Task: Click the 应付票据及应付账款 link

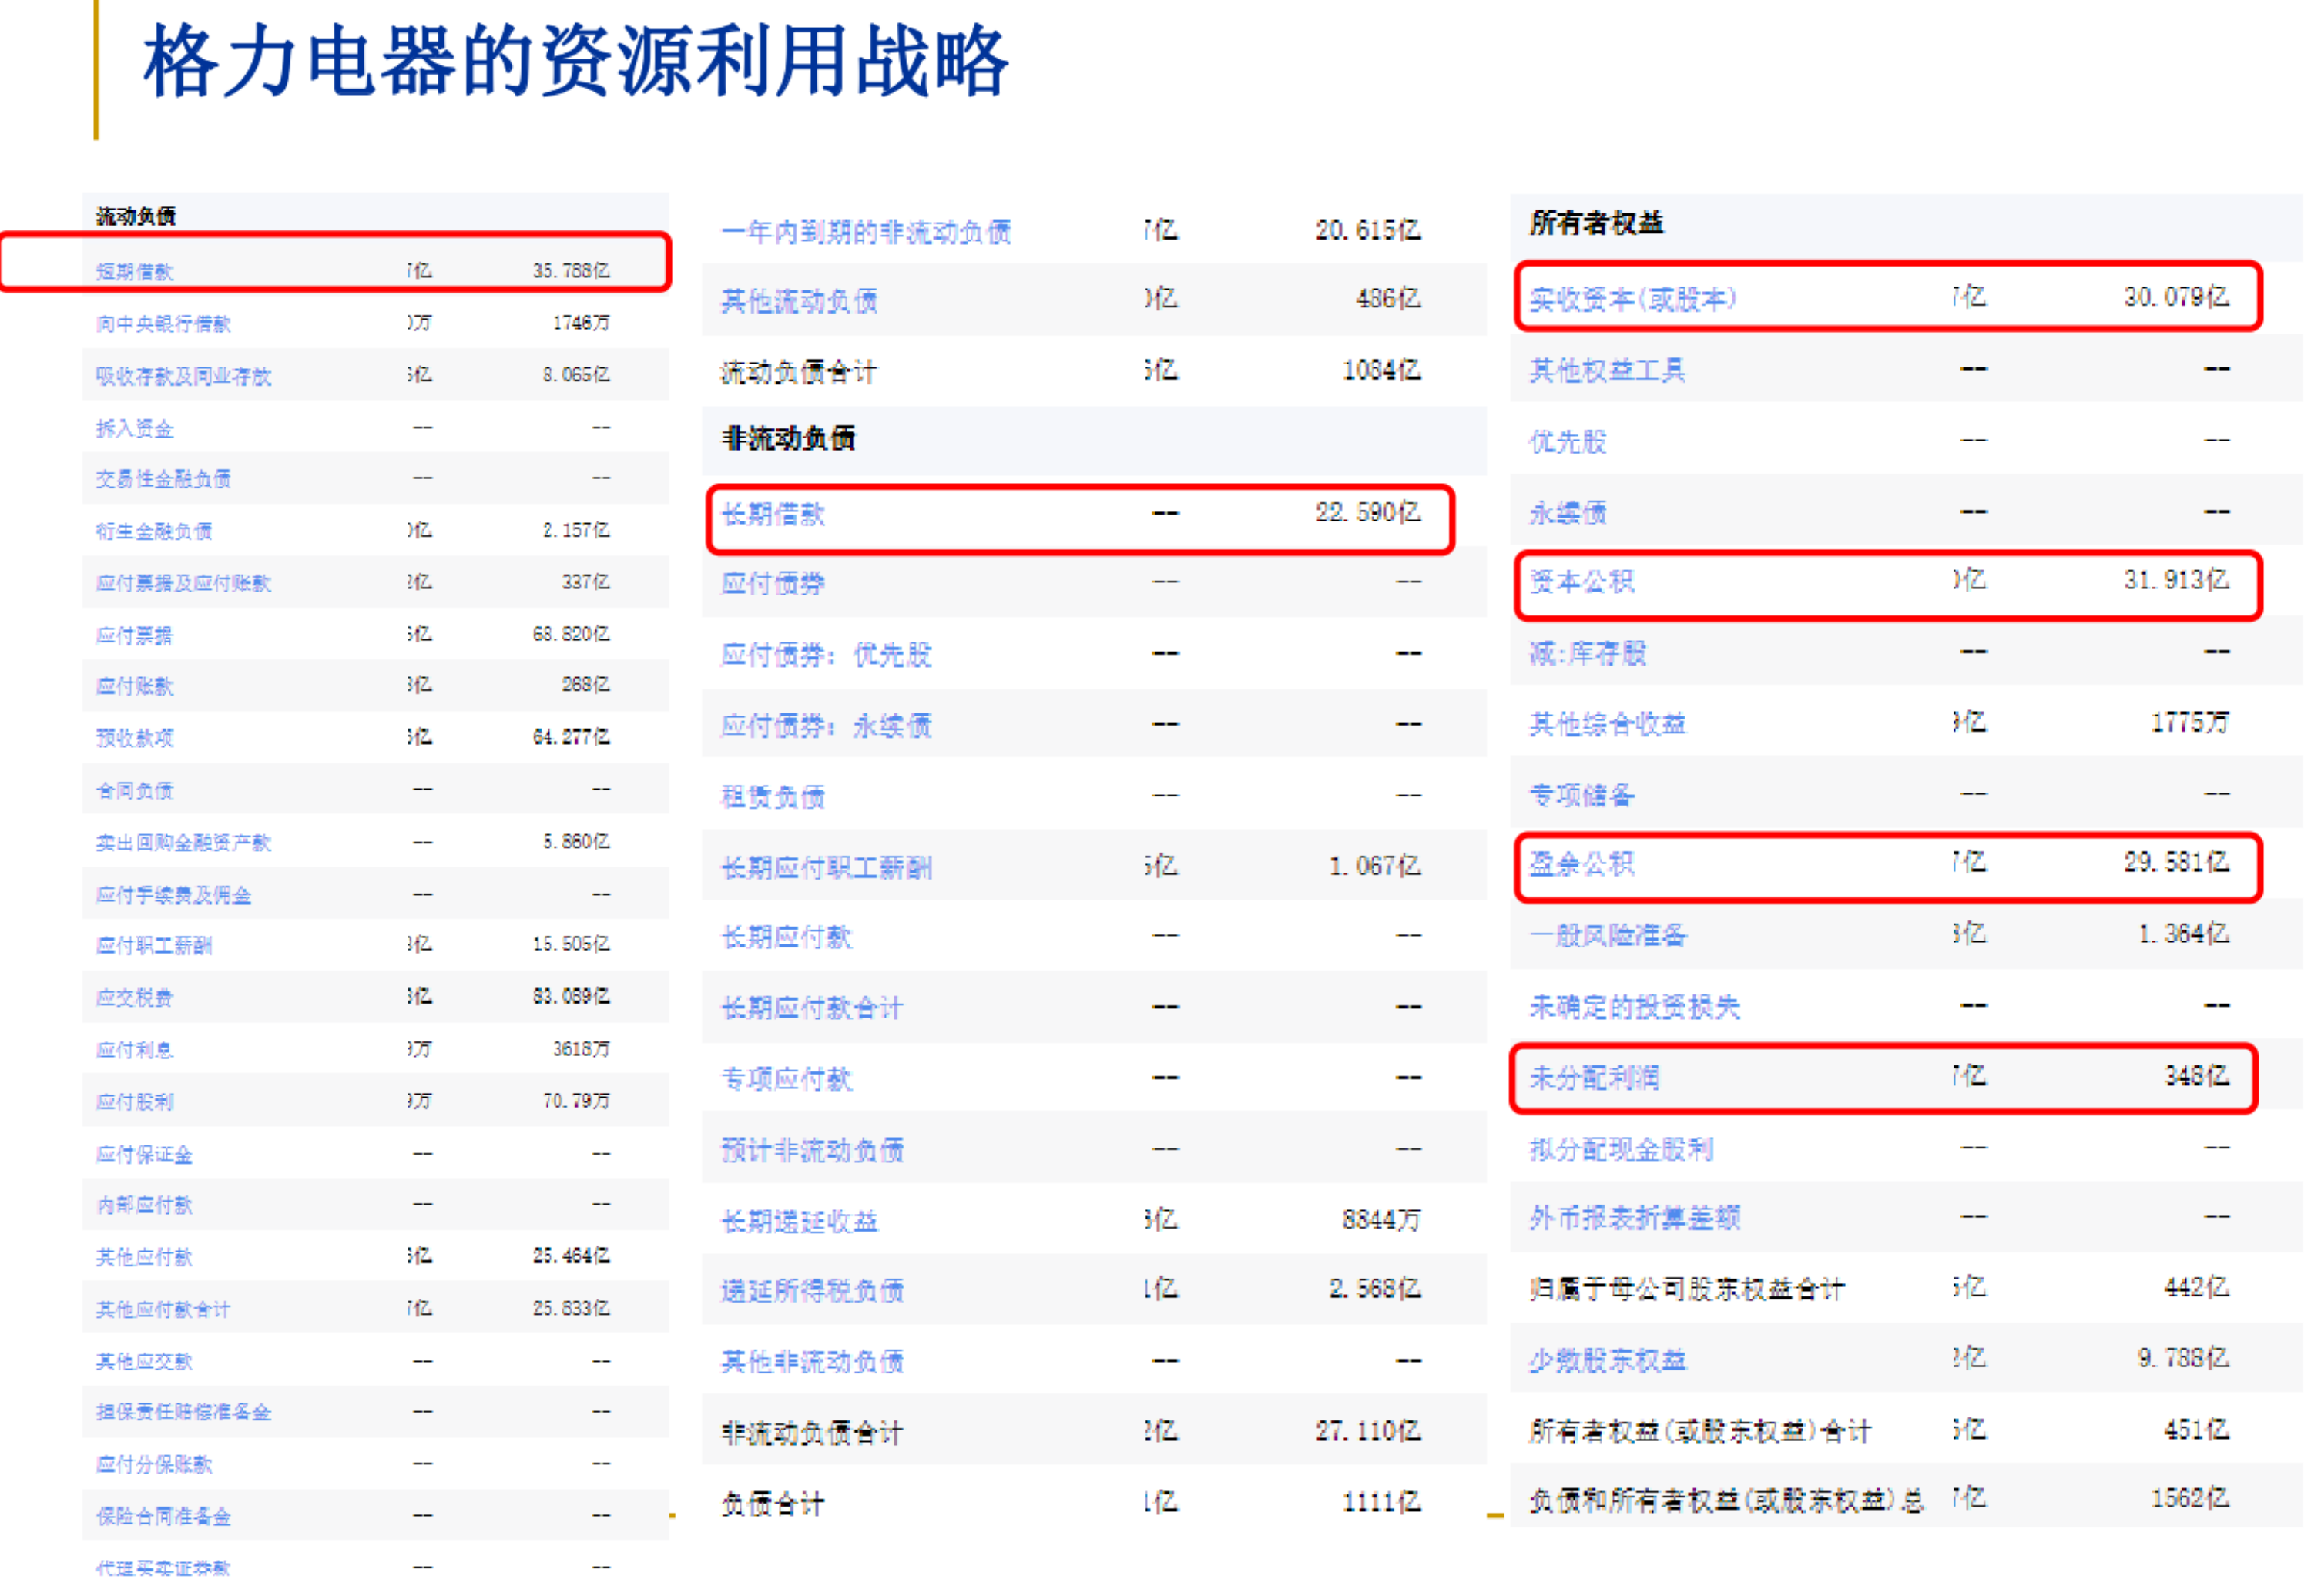Action: (184, 582)
